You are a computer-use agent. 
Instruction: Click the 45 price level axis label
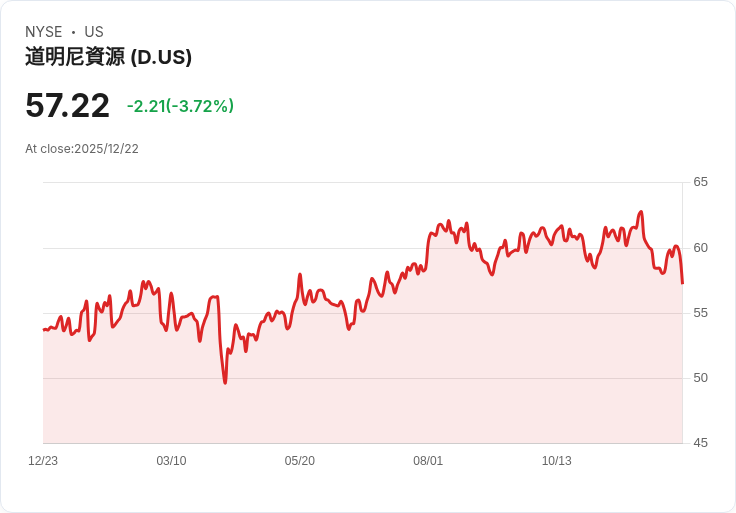pos(700,443)
